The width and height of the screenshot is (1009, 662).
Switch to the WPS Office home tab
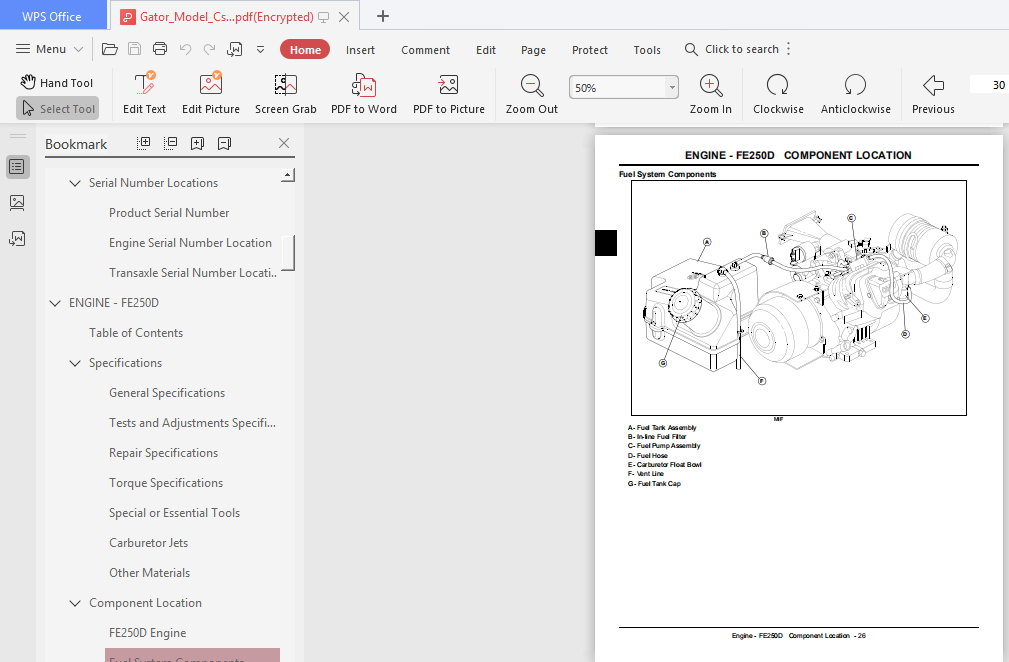52,16
